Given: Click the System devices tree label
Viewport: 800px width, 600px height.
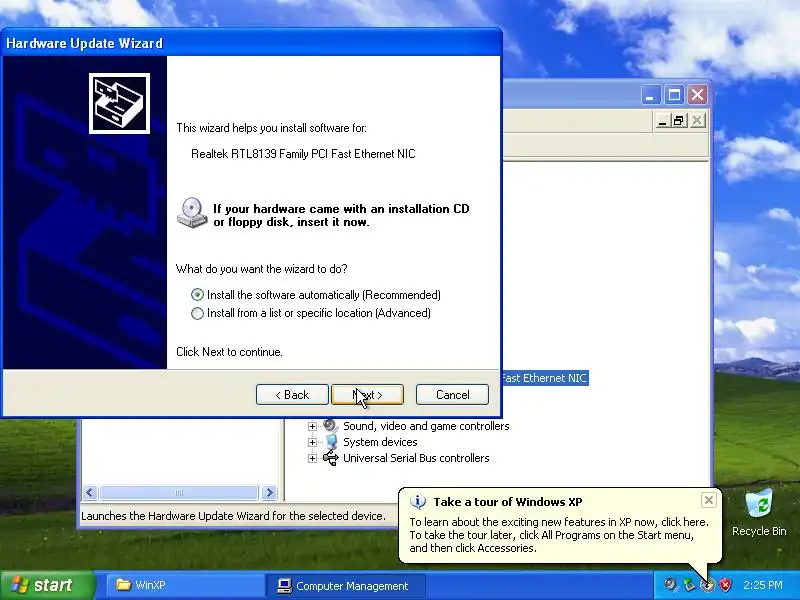Looking at the screenshot, I should click(x=380, y=442).
